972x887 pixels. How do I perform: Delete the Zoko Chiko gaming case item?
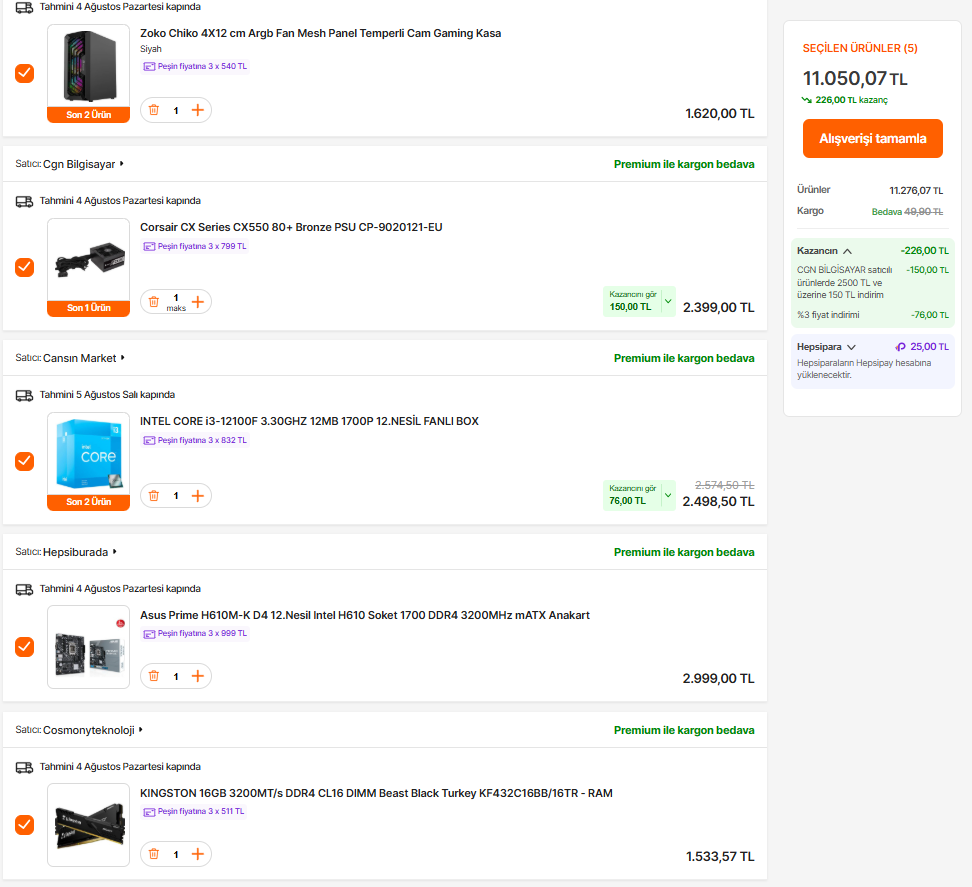154,110
